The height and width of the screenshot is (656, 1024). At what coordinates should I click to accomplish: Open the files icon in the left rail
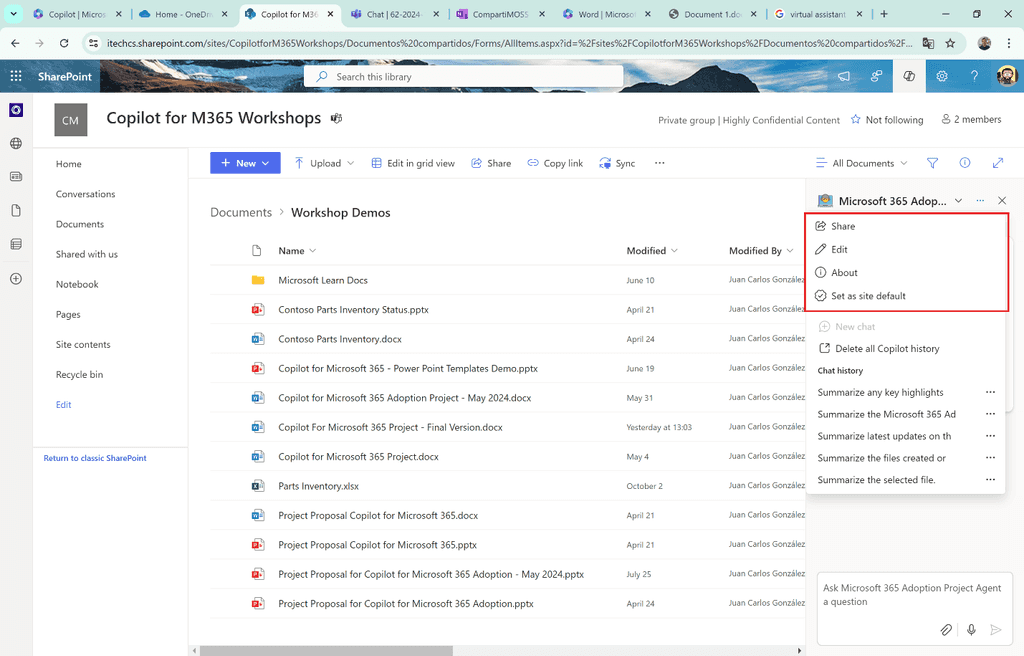coord(16,210)
